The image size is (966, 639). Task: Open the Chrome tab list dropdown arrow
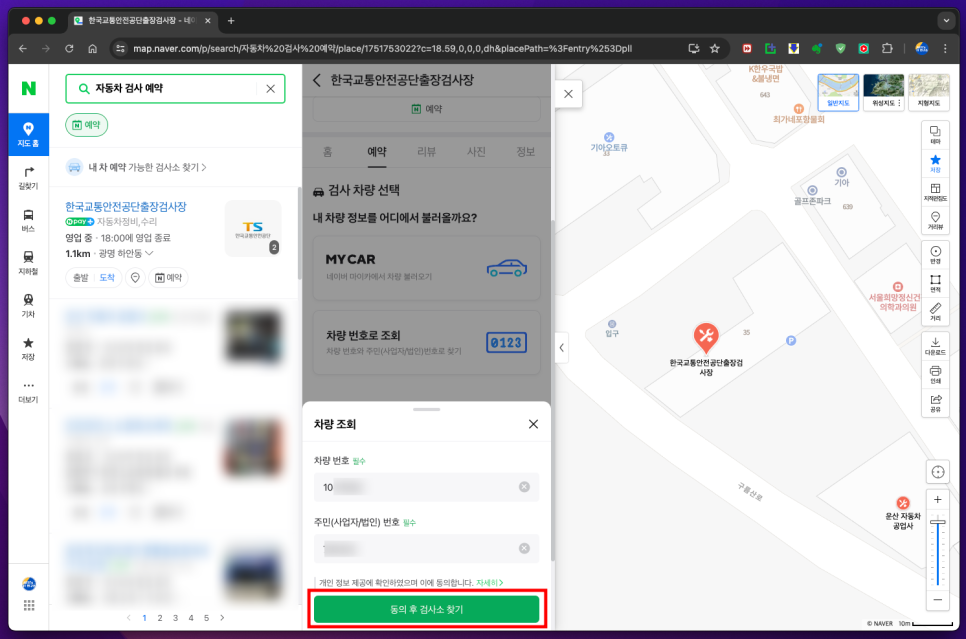tap(946, 20)
